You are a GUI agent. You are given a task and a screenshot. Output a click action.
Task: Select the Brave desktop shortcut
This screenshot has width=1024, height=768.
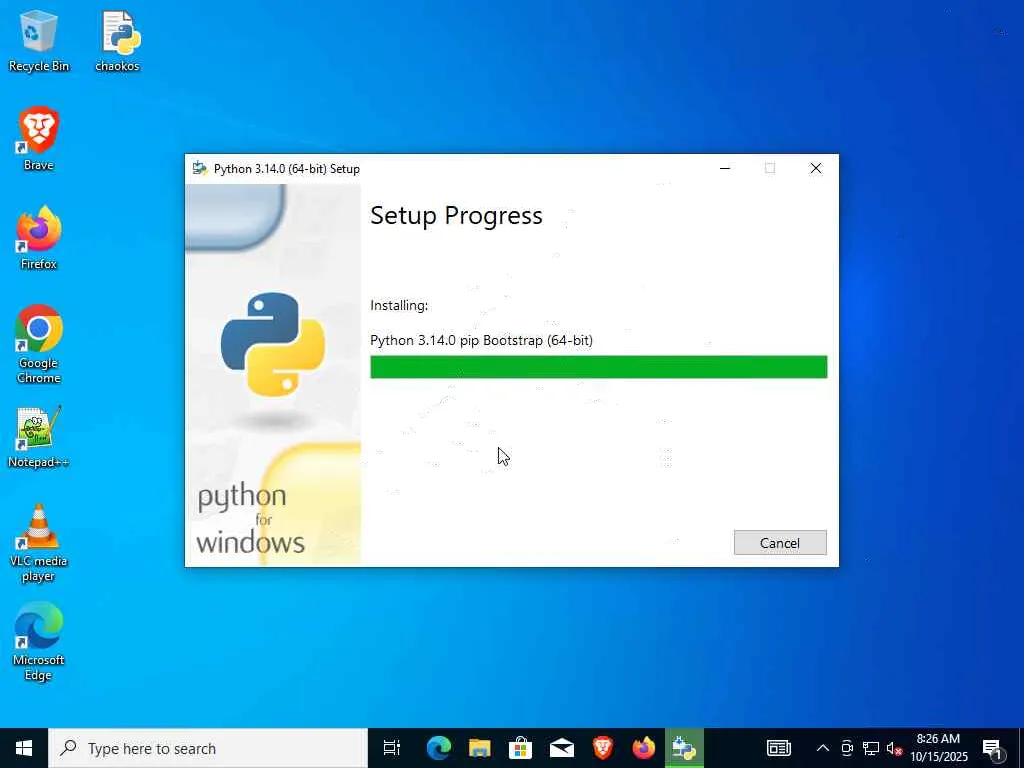click(39, 139)
